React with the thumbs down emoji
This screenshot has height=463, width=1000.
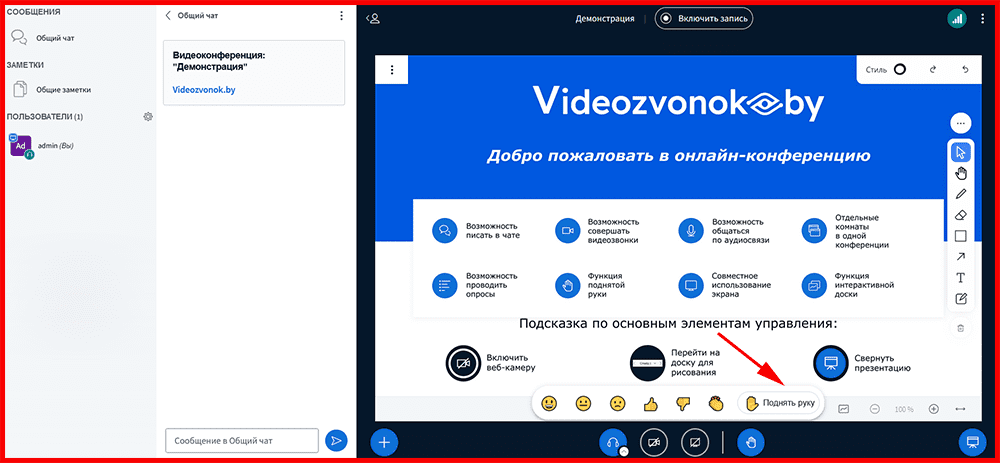tap(683, 403)
